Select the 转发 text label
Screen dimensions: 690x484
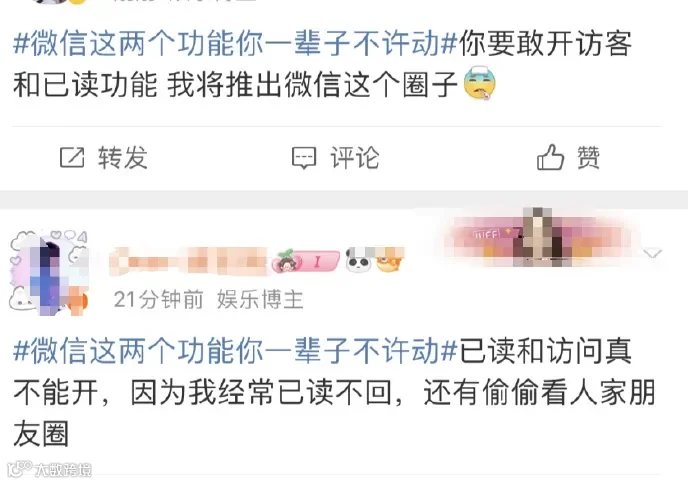123,158
